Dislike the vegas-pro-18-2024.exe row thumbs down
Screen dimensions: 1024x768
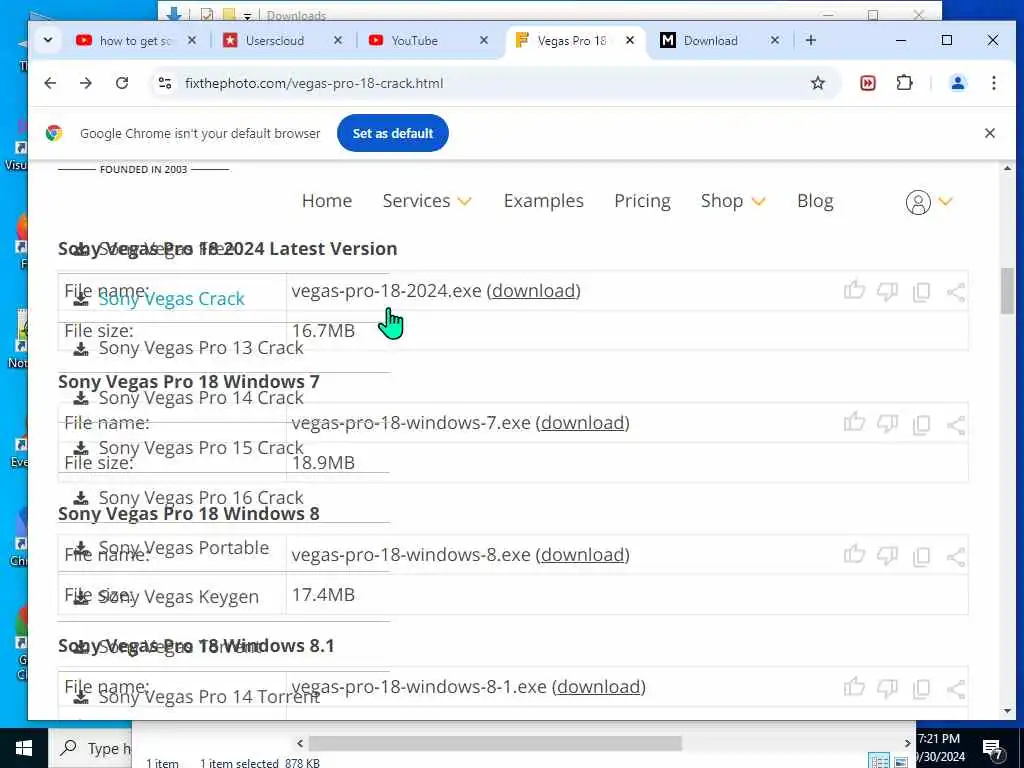coord(887,292)
